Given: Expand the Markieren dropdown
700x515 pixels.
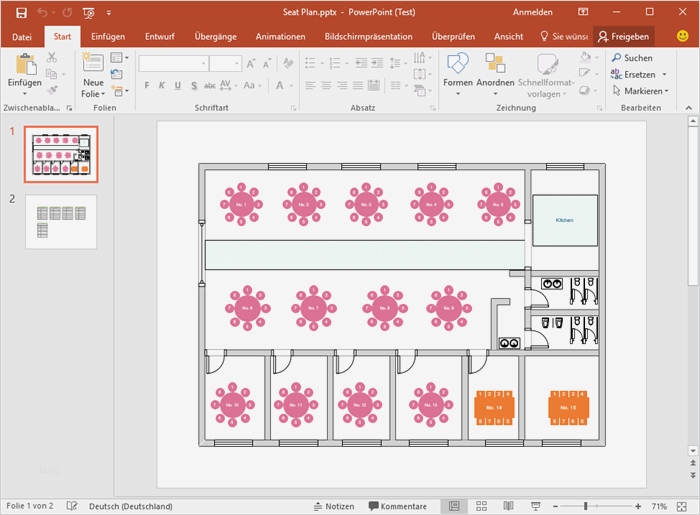Looking at the screenshot, I should [666, 91].
